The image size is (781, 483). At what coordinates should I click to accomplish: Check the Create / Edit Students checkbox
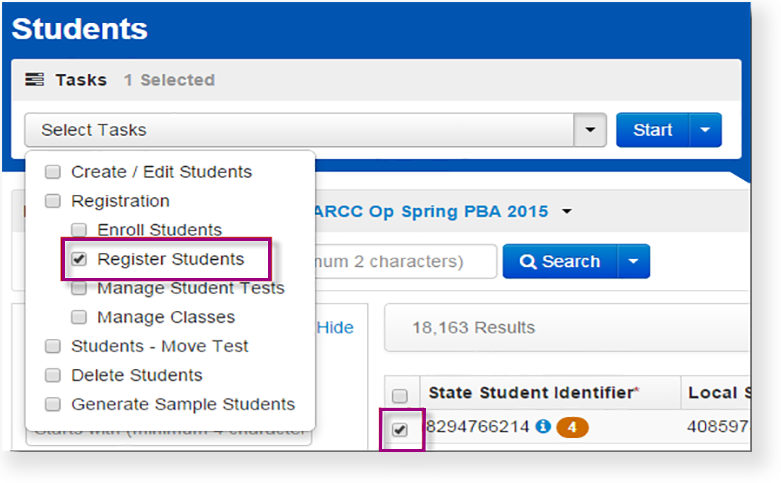[x=53, y=172]
